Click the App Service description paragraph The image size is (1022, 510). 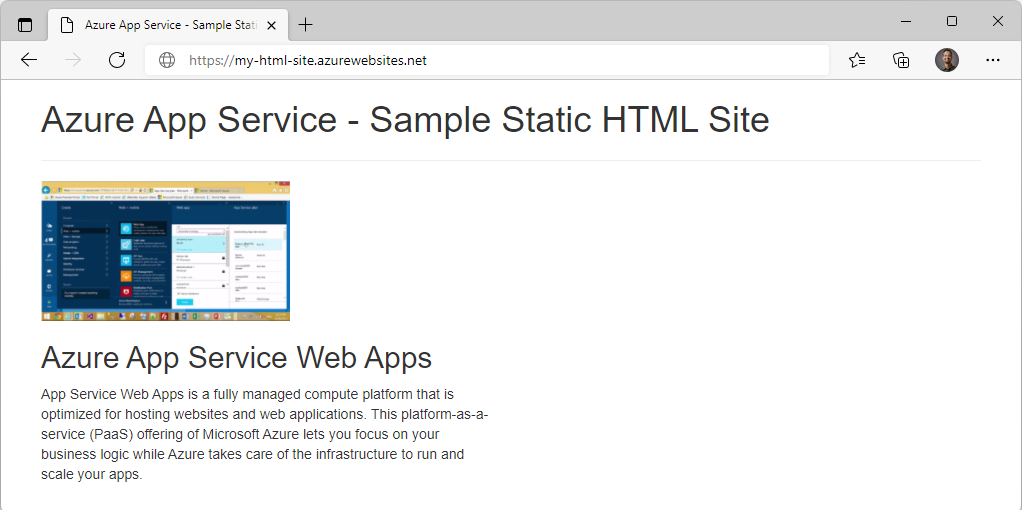(x=264, y=433)
